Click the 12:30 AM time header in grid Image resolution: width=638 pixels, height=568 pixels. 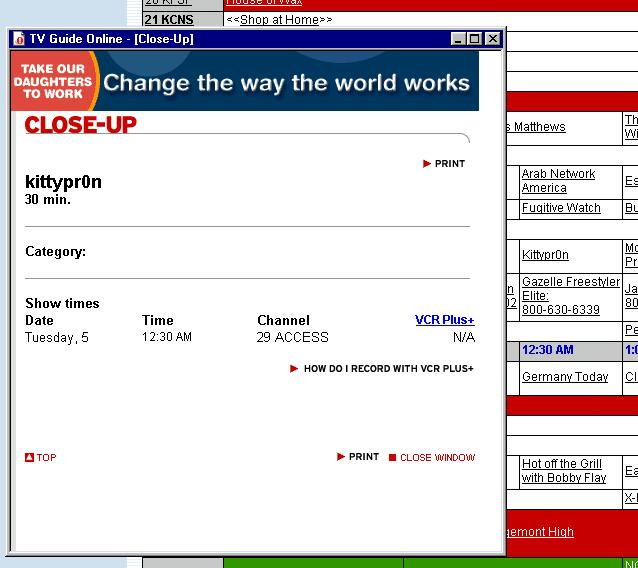pyautogui.click(x=548, y=350)
